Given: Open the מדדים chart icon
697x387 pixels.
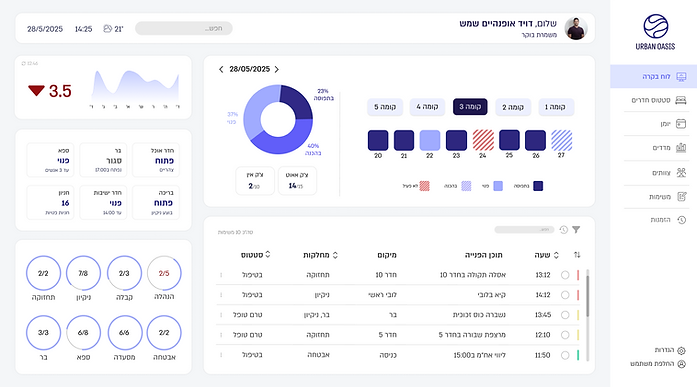Looking at the screenshot, I should 681,148.
